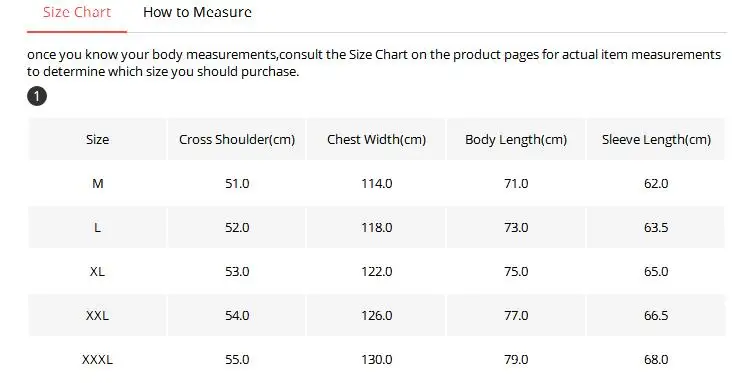751x383 pixels.
Task: Click the size chart instruction paragraph
Action: [x=374, y=63]
